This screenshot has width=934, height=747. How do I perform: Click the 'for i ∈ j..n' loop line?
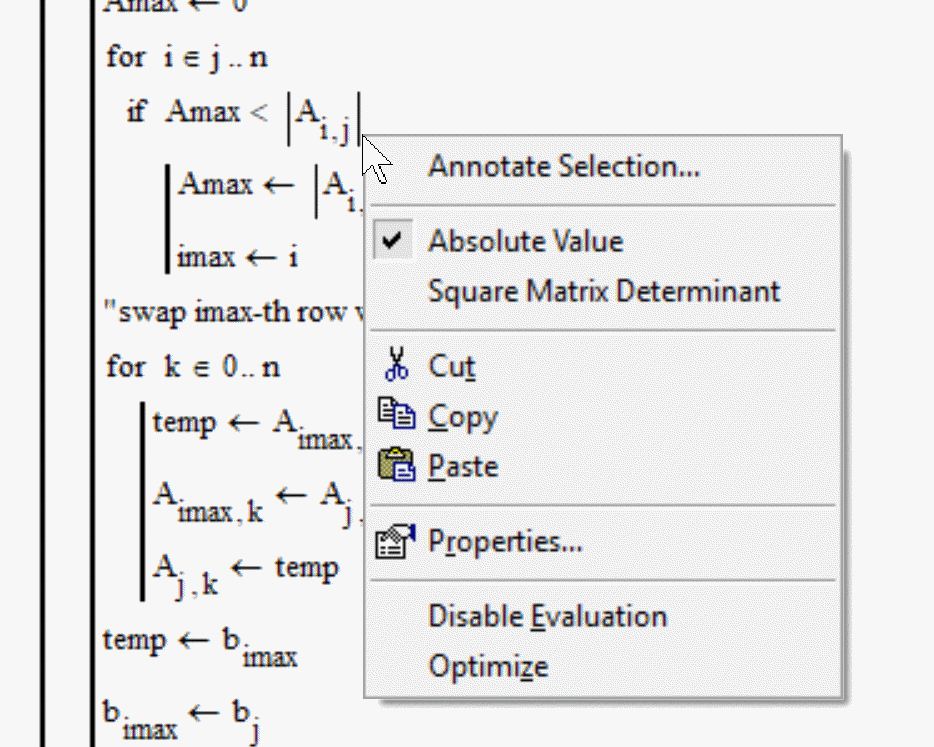point(187,58)
